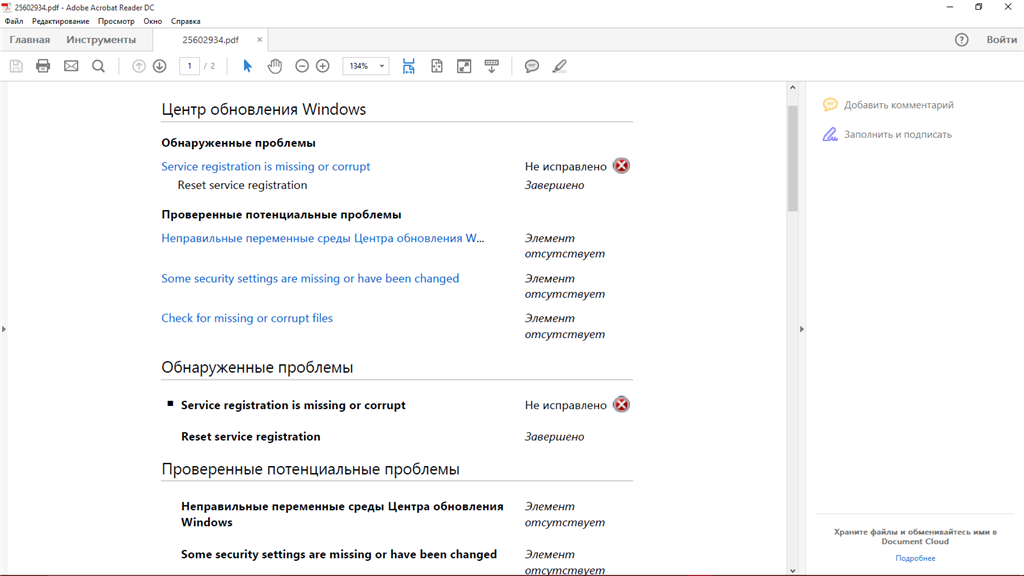
Task: Zoom out with minus icon
Action: tap(302, 66)
